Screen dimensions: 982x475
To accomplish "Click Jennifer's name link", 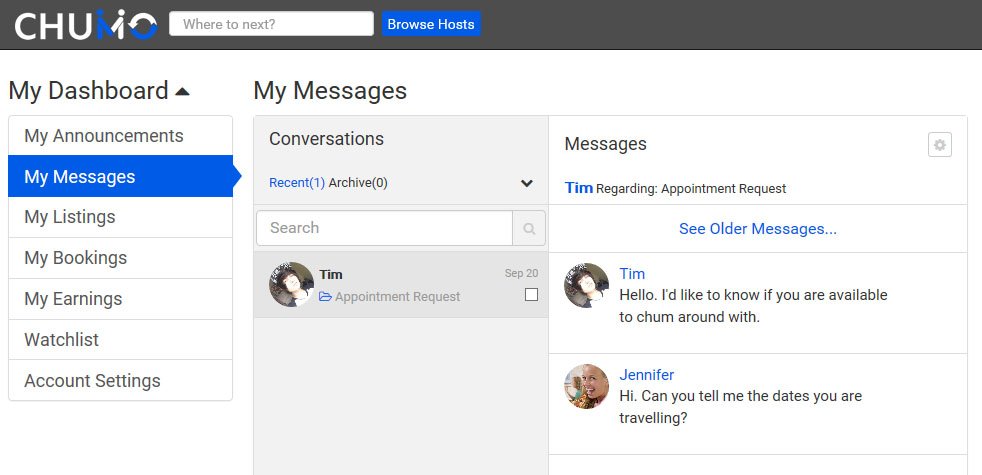I will coord(646,375).
